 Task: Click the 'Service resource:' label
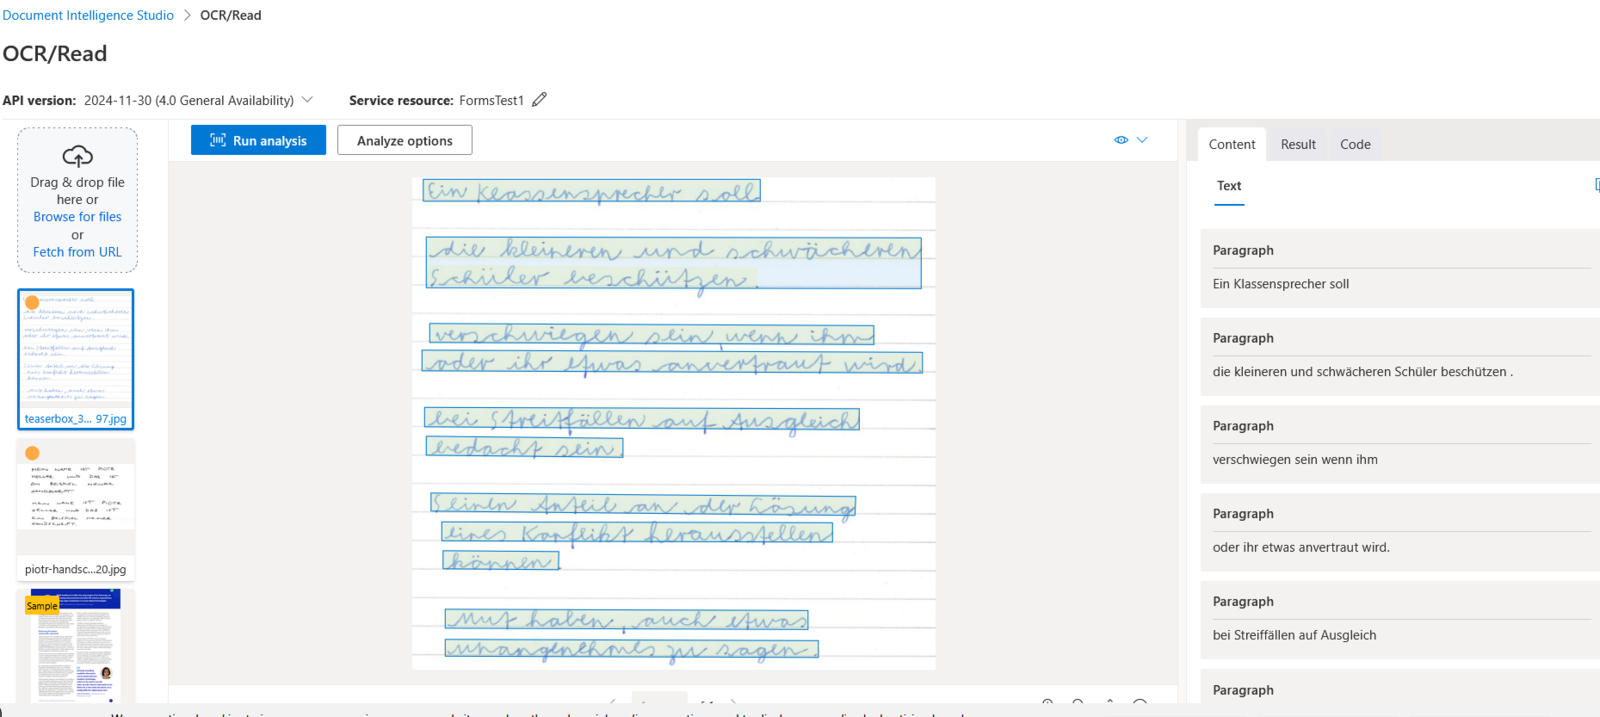[401, 100]
